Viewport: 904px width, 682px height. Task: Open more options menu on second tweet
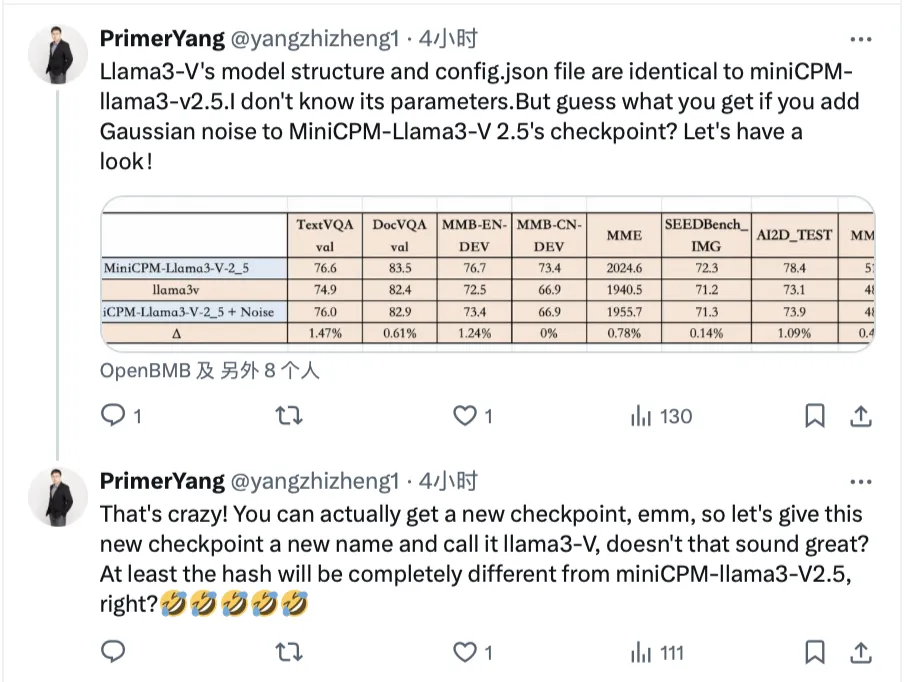(x=859, y=480)
